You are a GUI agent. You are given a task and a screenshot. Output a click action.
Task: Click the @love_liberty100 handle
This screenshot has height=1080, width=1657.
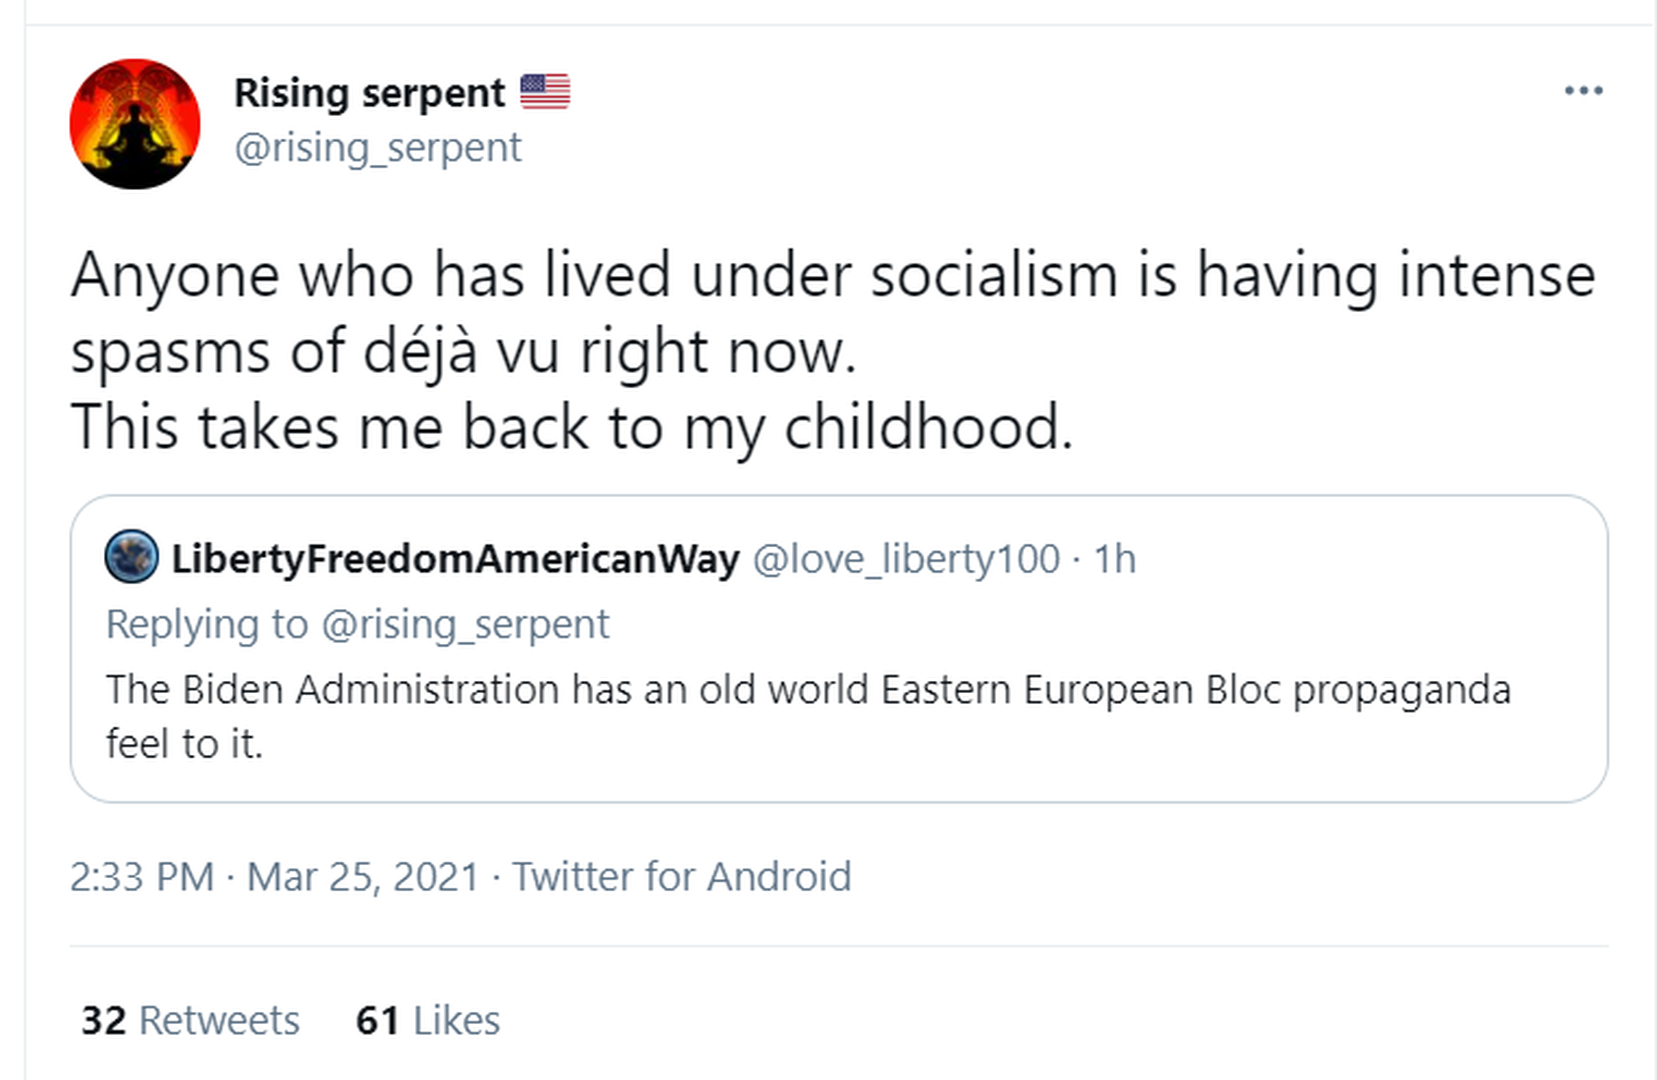click(905, 559)
